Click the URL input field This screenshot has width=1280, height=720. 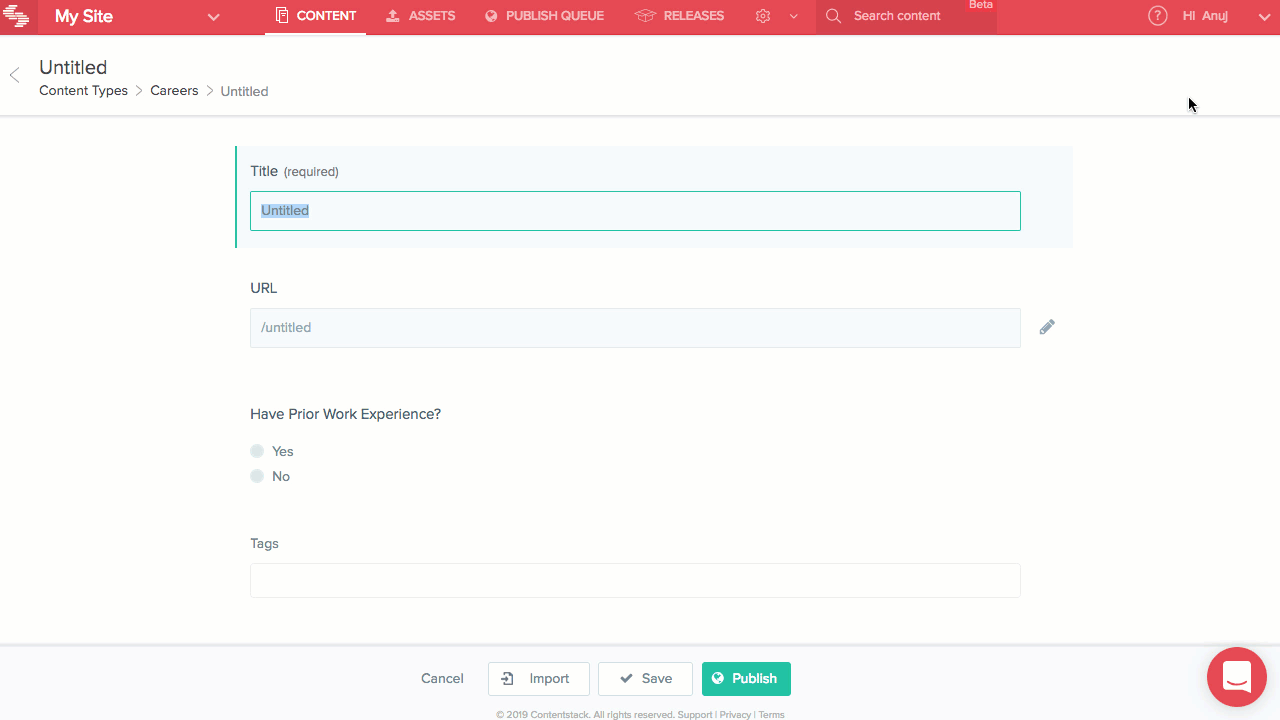click(635, 328)
